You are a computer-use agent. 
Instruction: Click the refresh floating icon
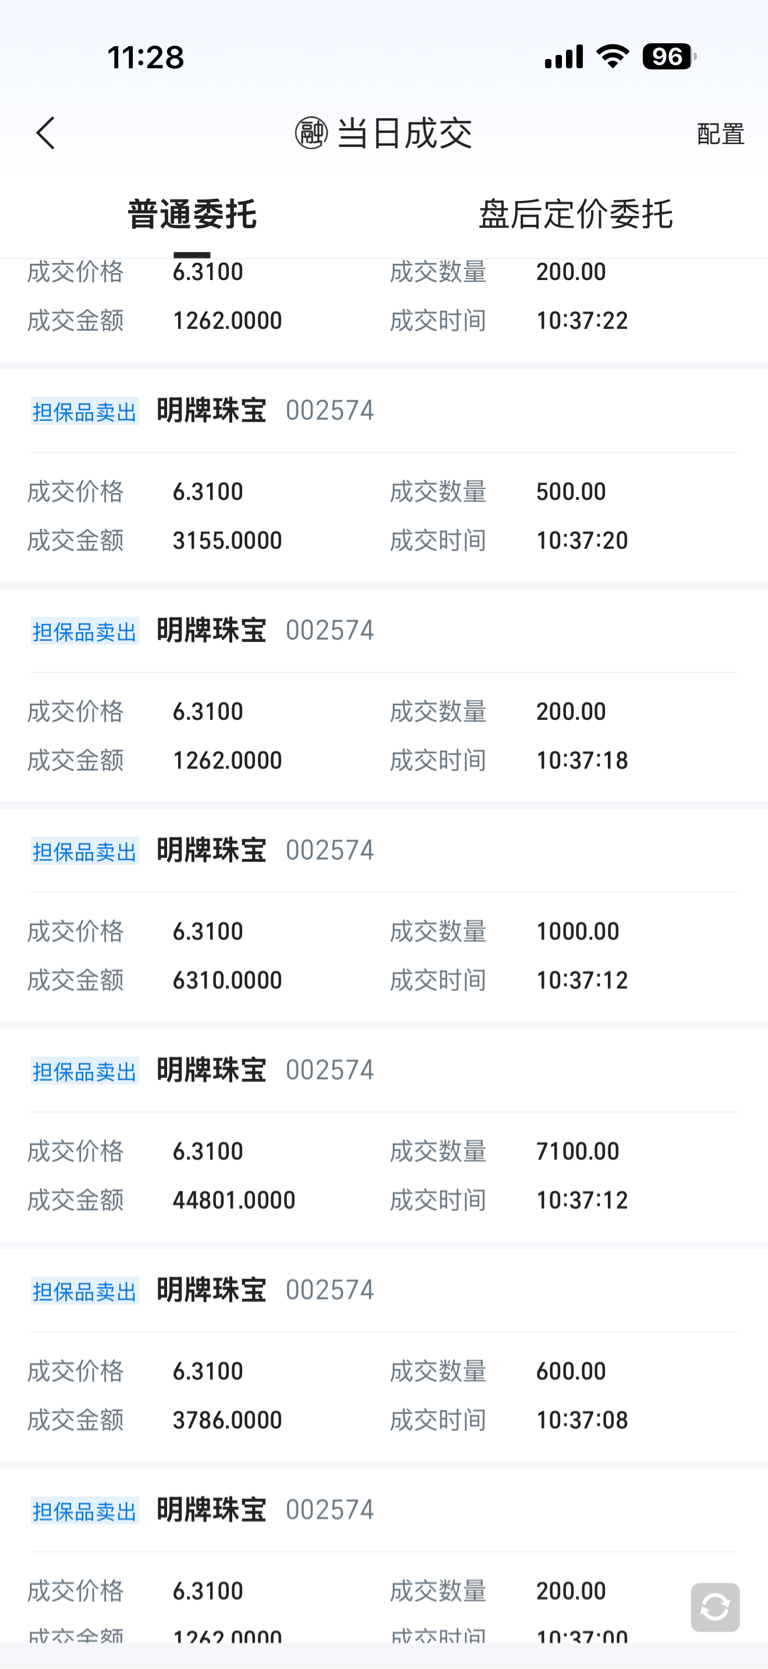pos(715,1607)
